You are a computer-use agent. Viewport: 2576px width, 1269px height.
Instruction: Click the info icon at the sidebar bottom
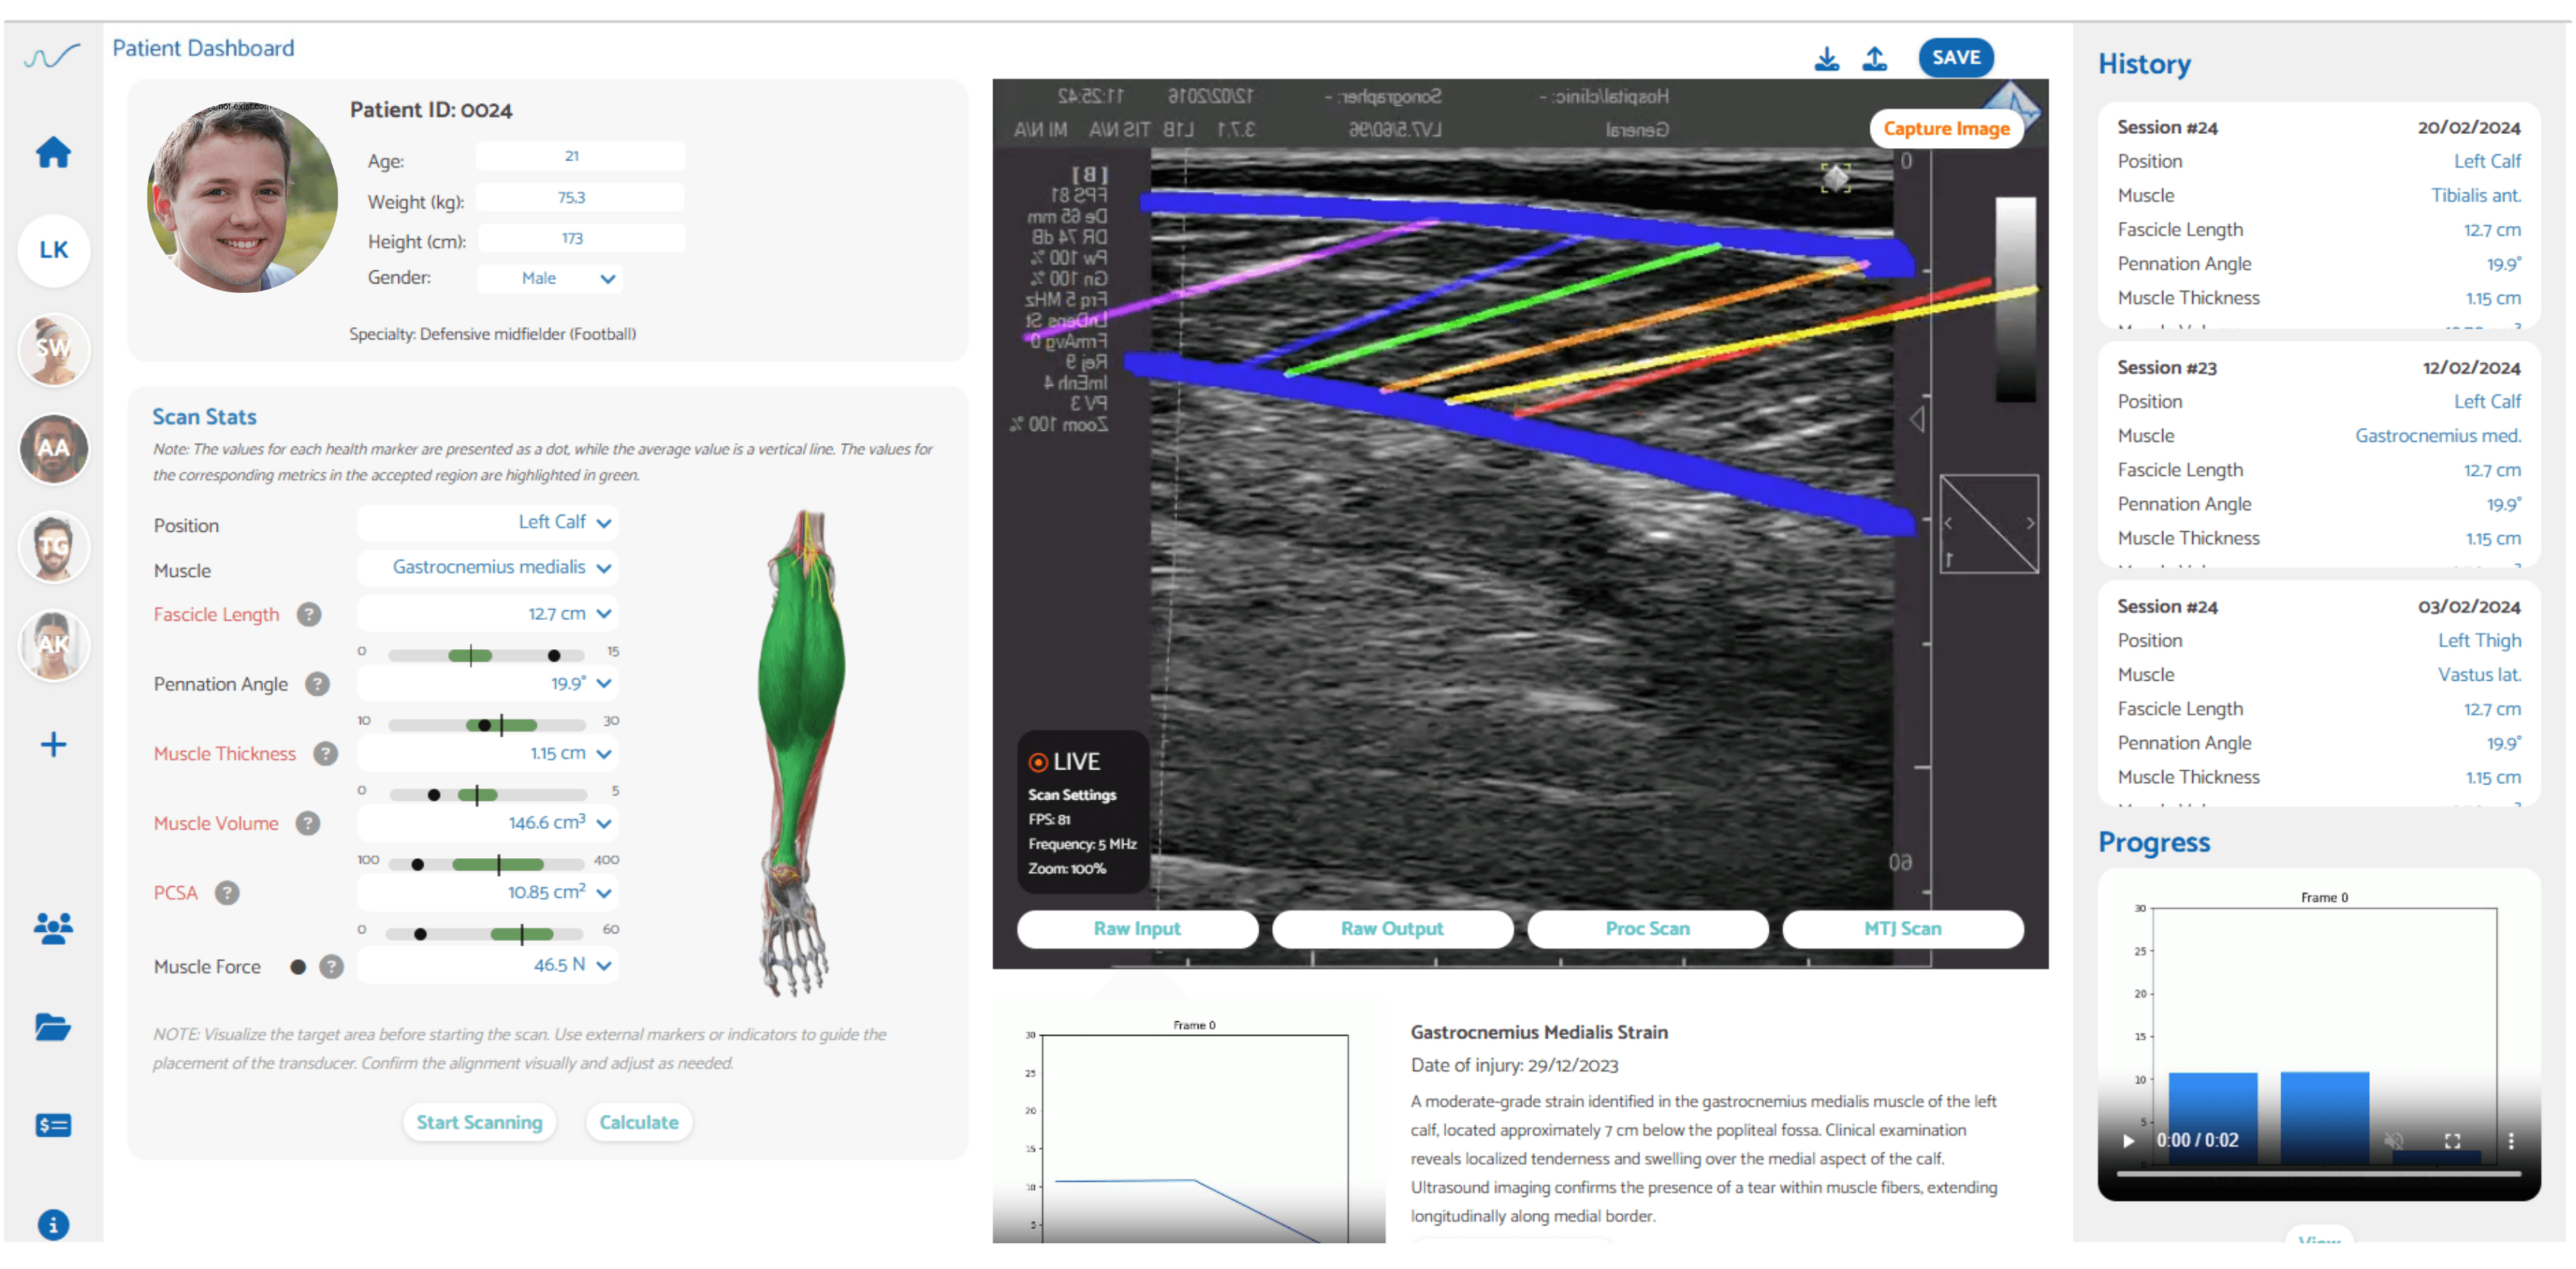(53, 1224)
